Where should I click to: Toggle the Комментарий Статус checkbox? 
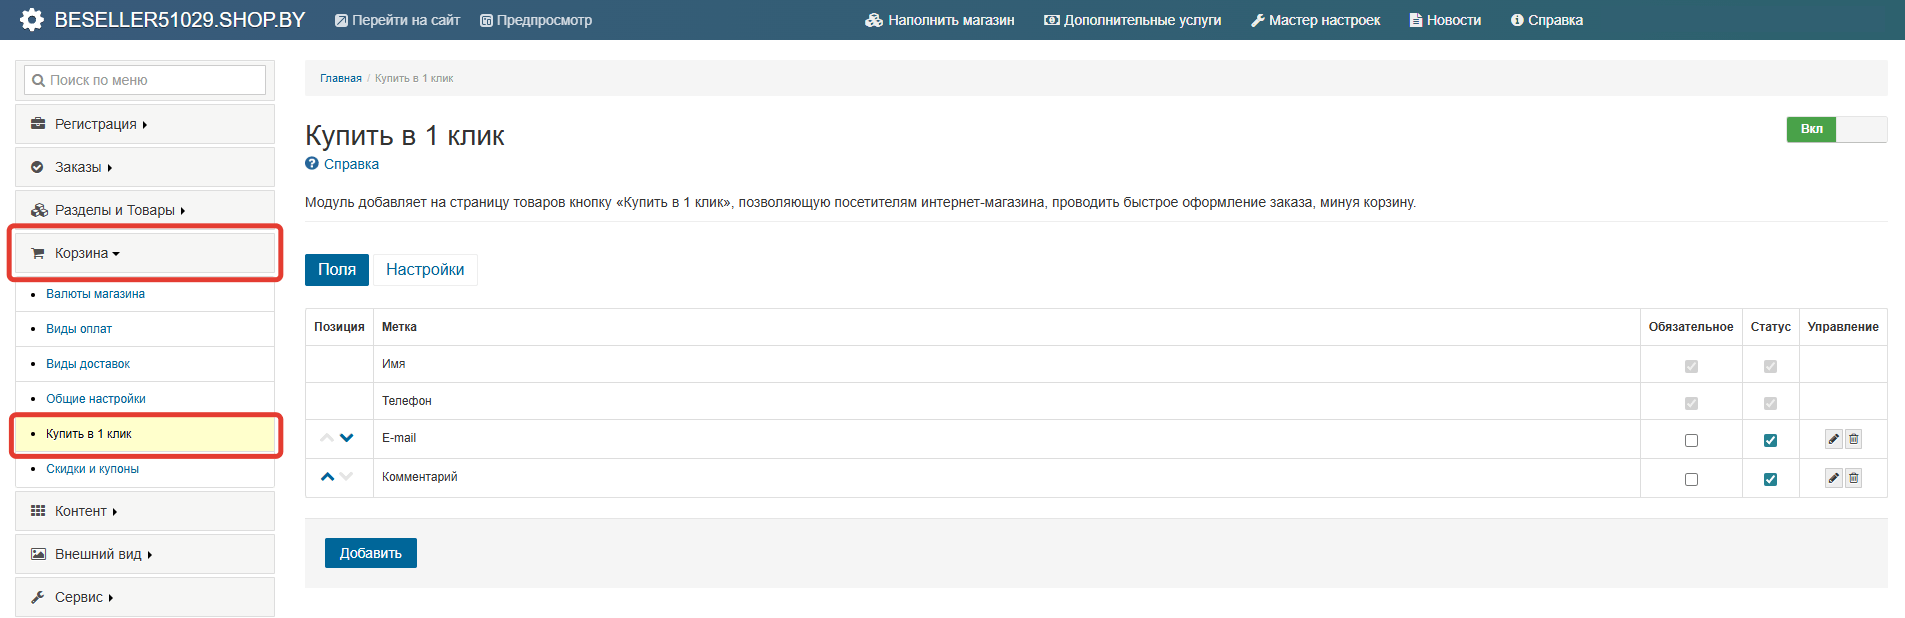[1770, 479]
